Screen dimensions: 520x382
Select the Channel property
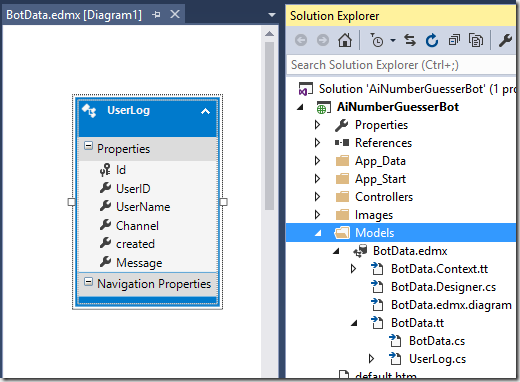pyautogui.click(x=137, y=226)
